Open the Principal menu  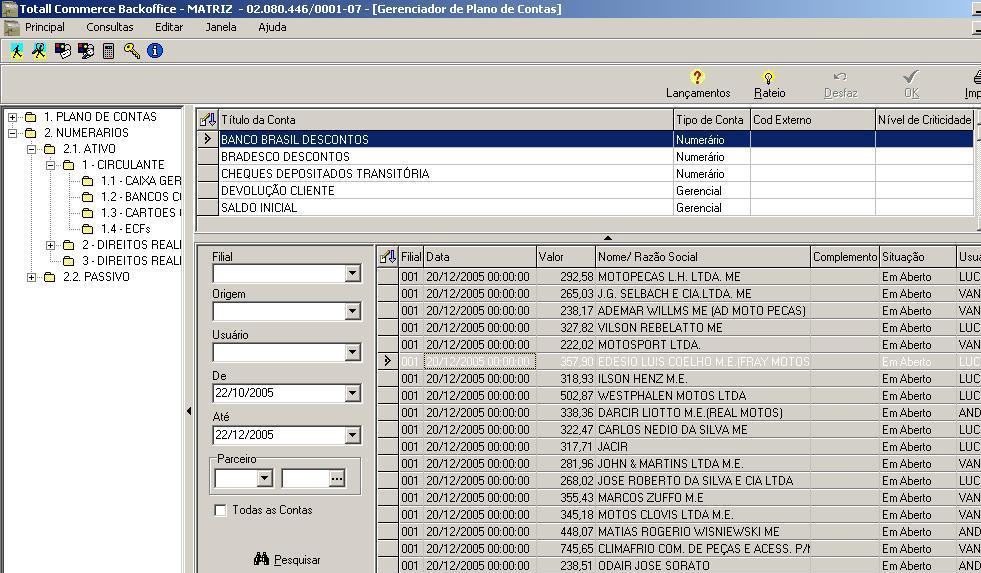(44, 28)
